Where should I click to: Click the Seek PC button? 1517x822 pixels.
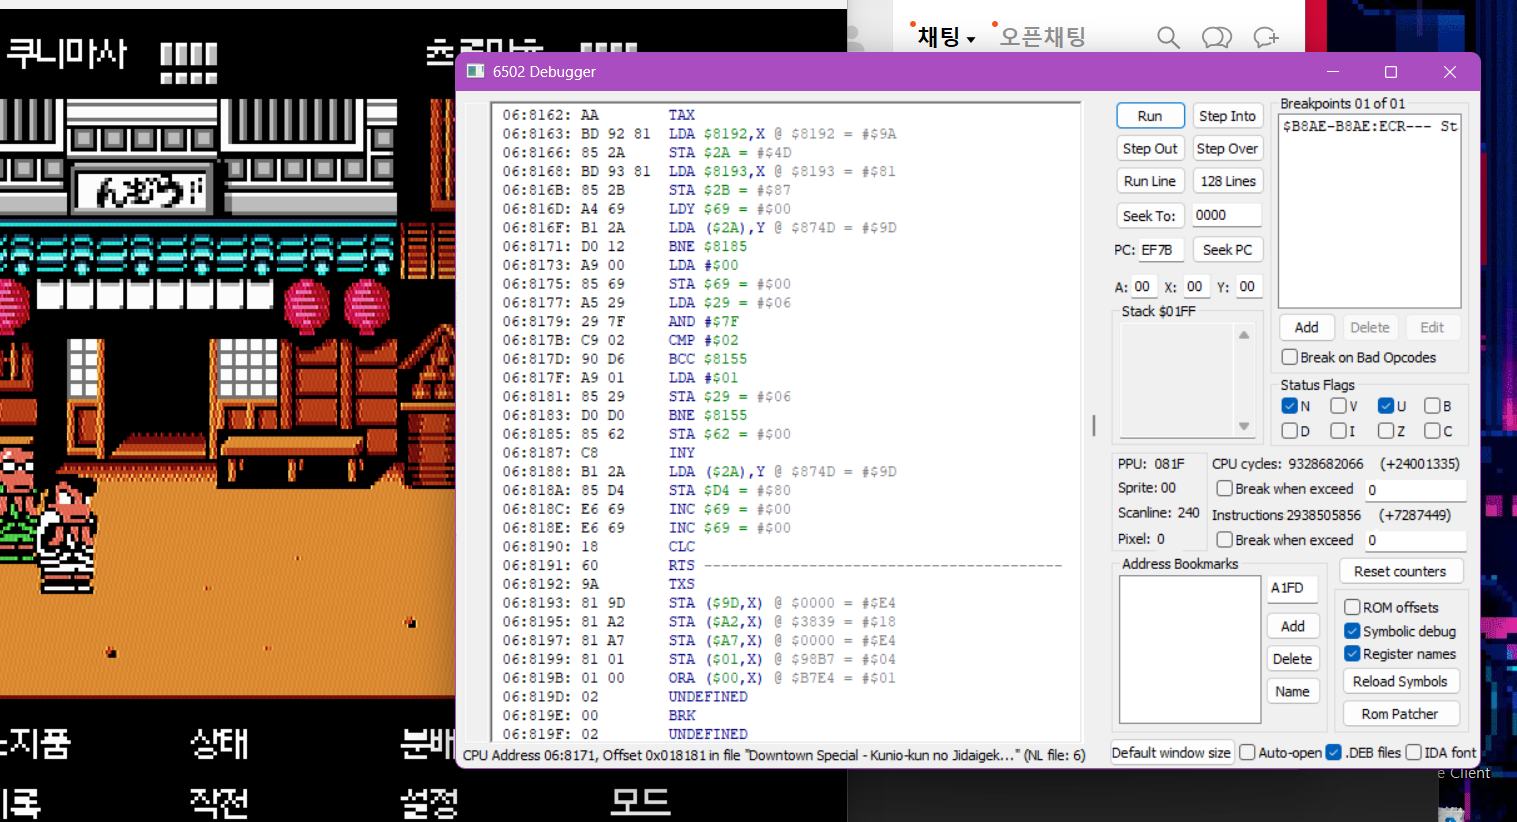[1227, 249]
